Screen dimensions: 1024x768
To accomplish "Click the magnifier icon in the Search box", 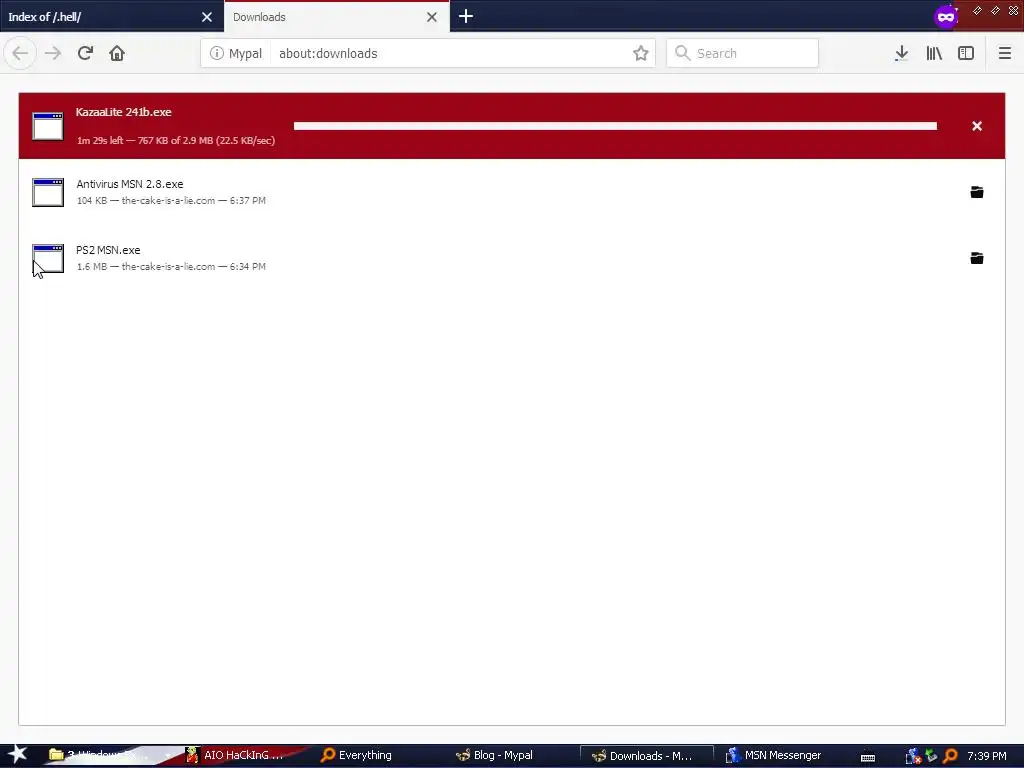I will (682, 54).
